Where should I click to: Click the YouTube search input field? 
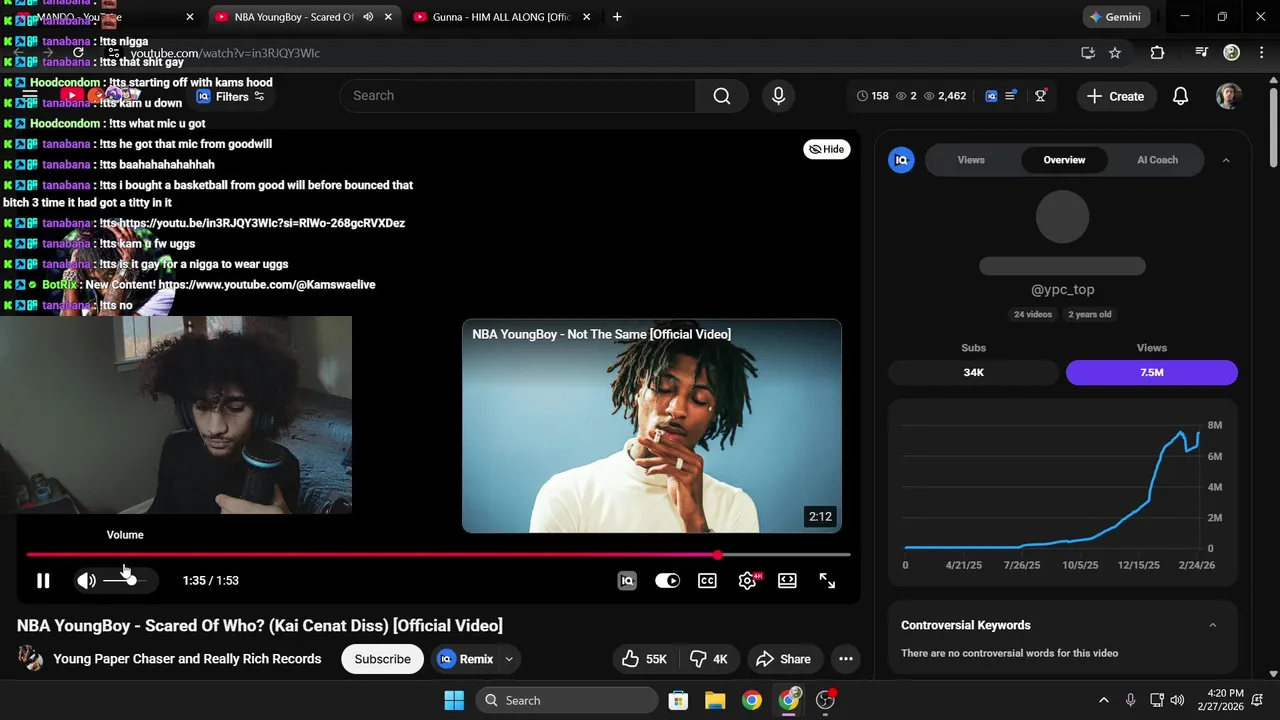coord(518,96)
